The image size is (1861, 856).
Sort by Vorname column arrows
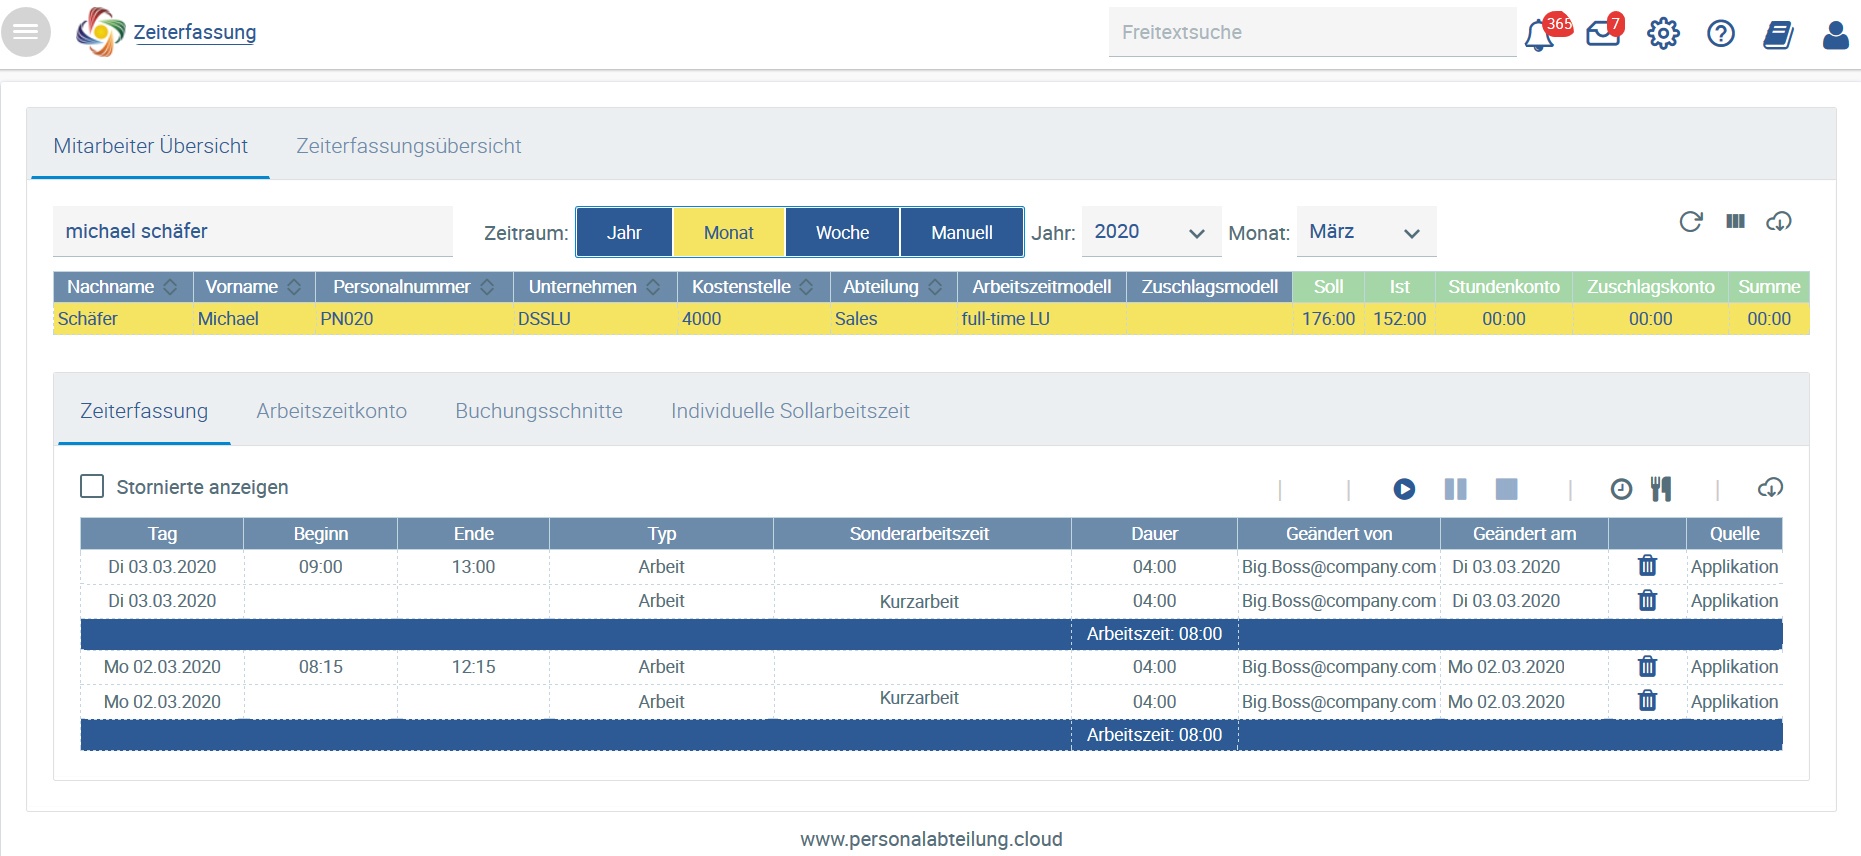pyautogui.click(x=294, y=287)
